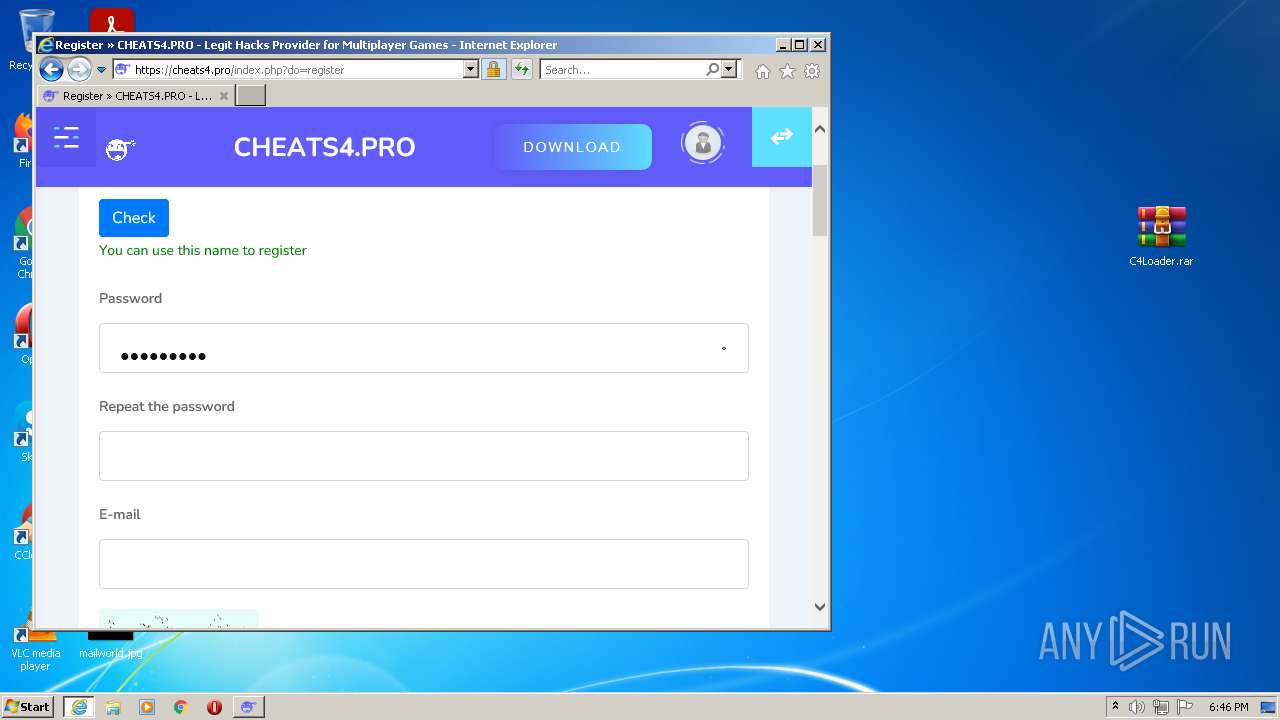1280x720 pixels.
Task: Open the user avatar profile icon
Action: 703,143
